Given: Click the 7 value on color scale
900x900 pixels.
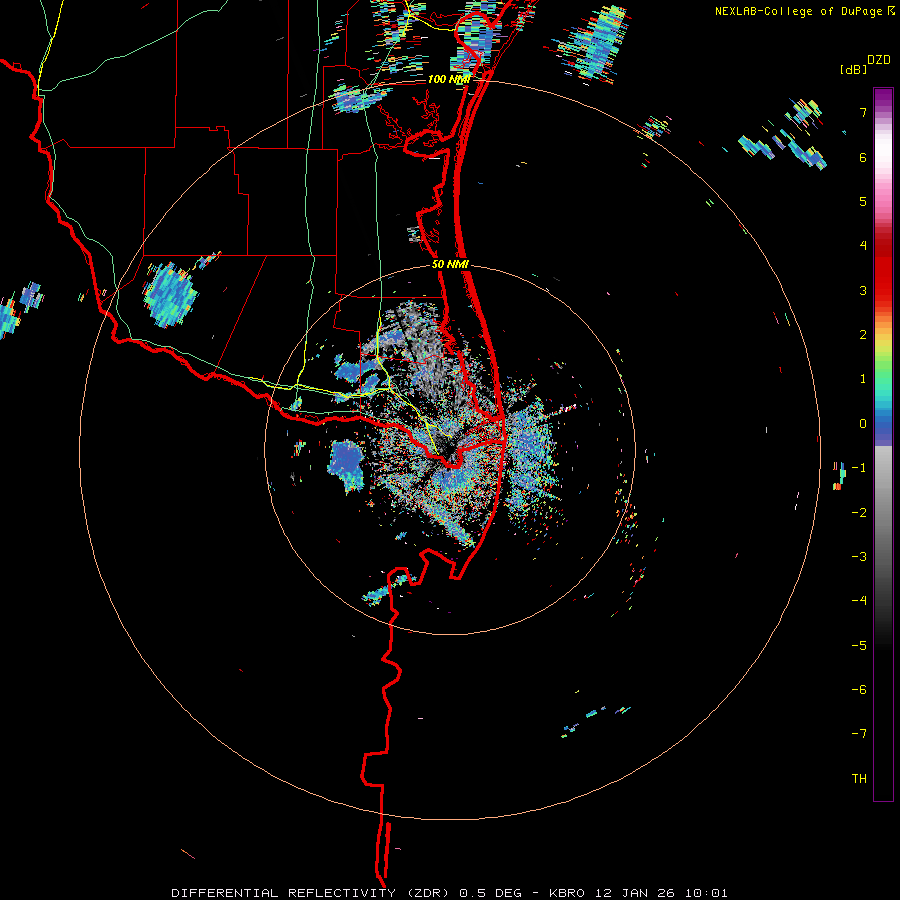Looking at the screenshot, I should click(863, 112).
